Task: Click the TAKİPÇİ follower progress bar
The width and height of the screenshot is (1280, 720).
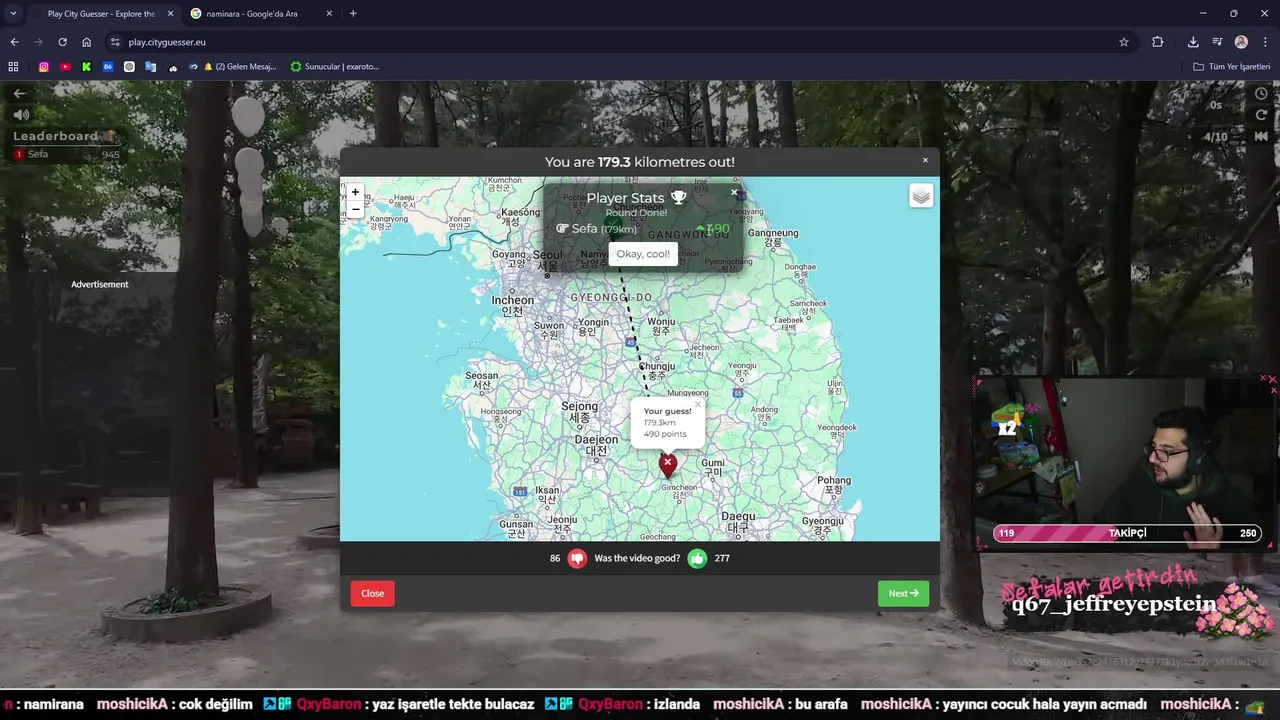Action: pos(1127,534)
